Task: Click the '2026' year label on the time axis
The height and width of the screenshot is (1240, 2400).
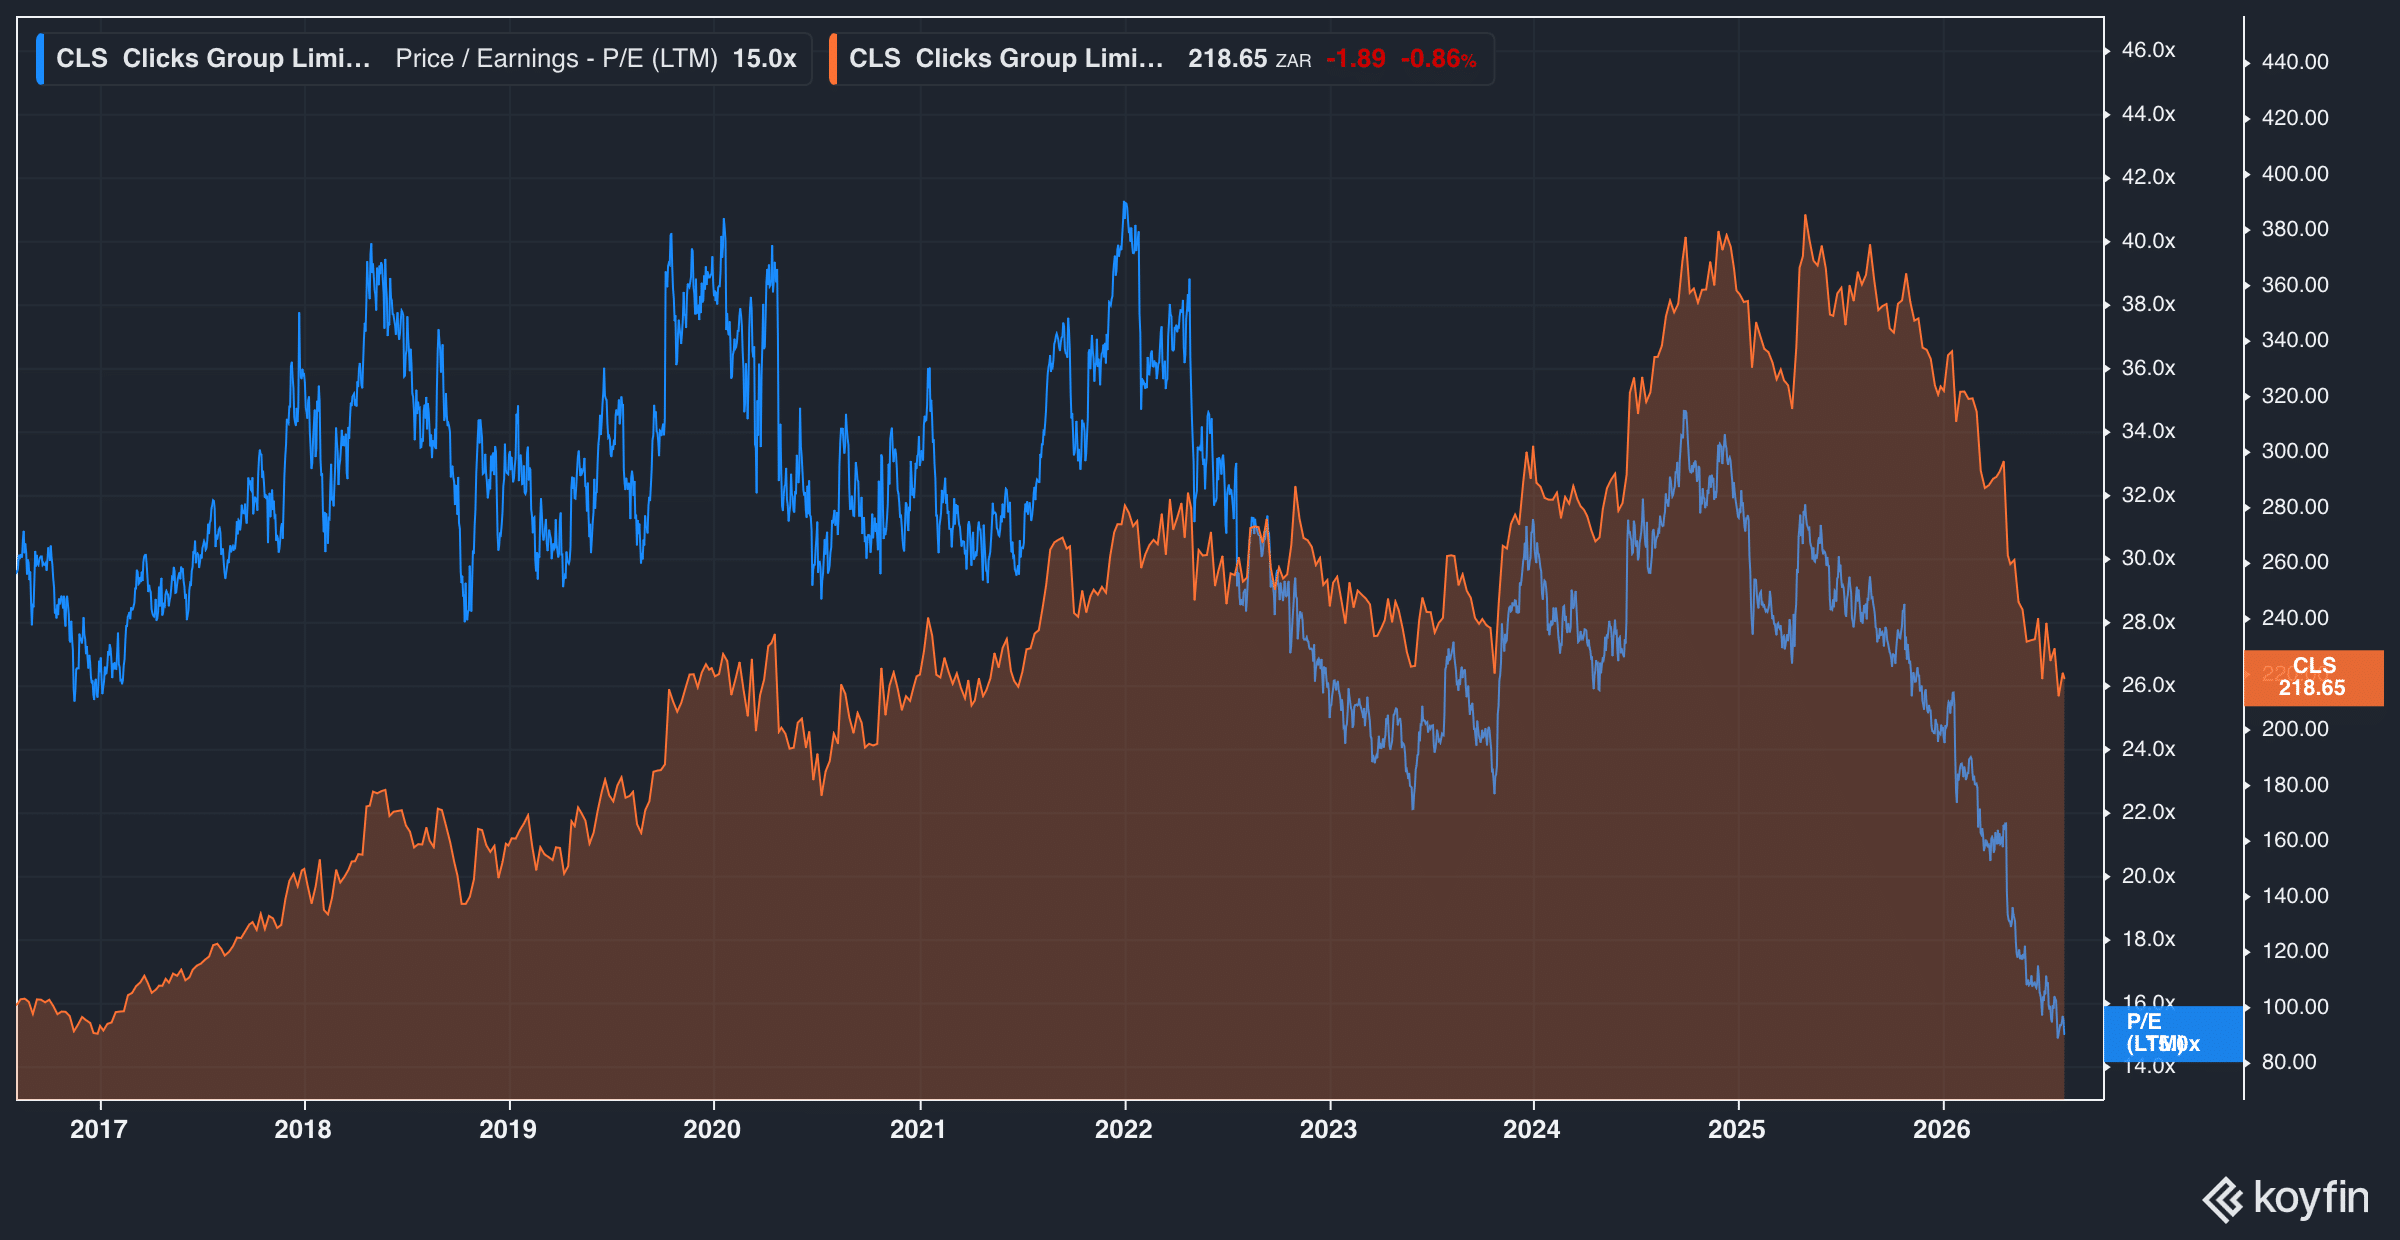Action: [x=1942, y=1130]
